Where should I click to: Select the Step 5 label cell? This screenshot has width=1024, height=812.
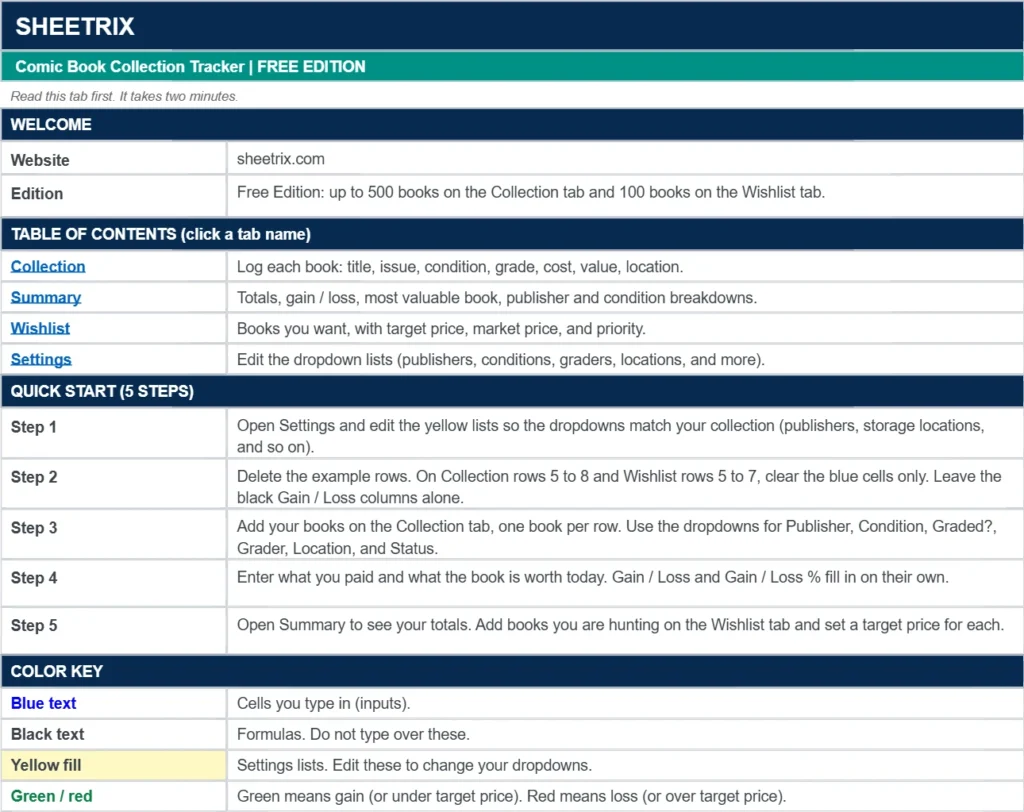click(x=114, y=630)
